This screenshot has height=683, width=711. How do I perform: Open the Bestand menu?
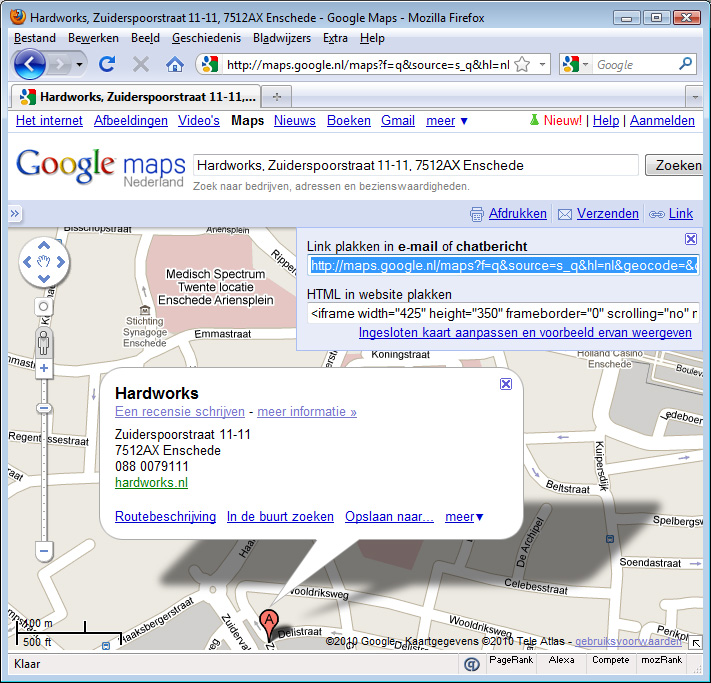pos(35,38)
